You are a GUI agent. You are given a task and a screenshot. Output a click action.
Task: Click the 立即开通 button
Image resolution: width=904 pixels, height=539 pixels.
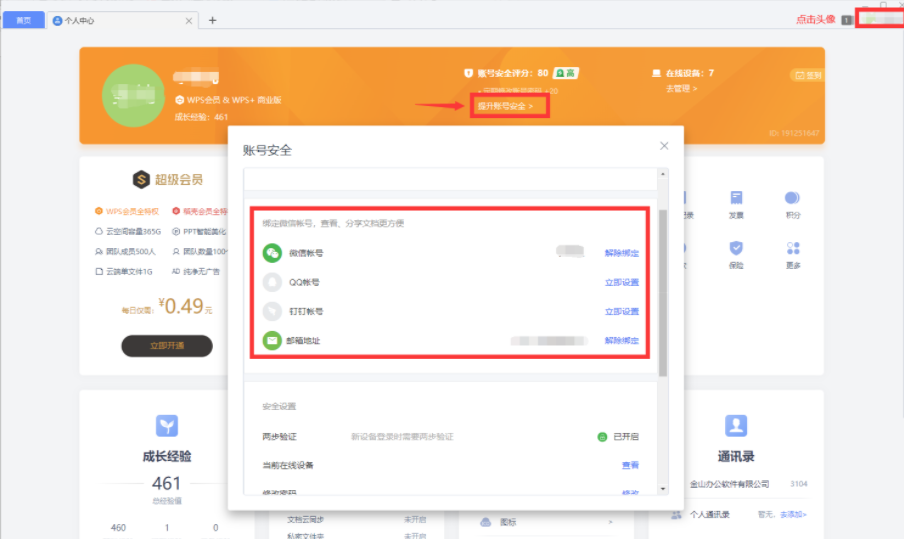[167, 346]
